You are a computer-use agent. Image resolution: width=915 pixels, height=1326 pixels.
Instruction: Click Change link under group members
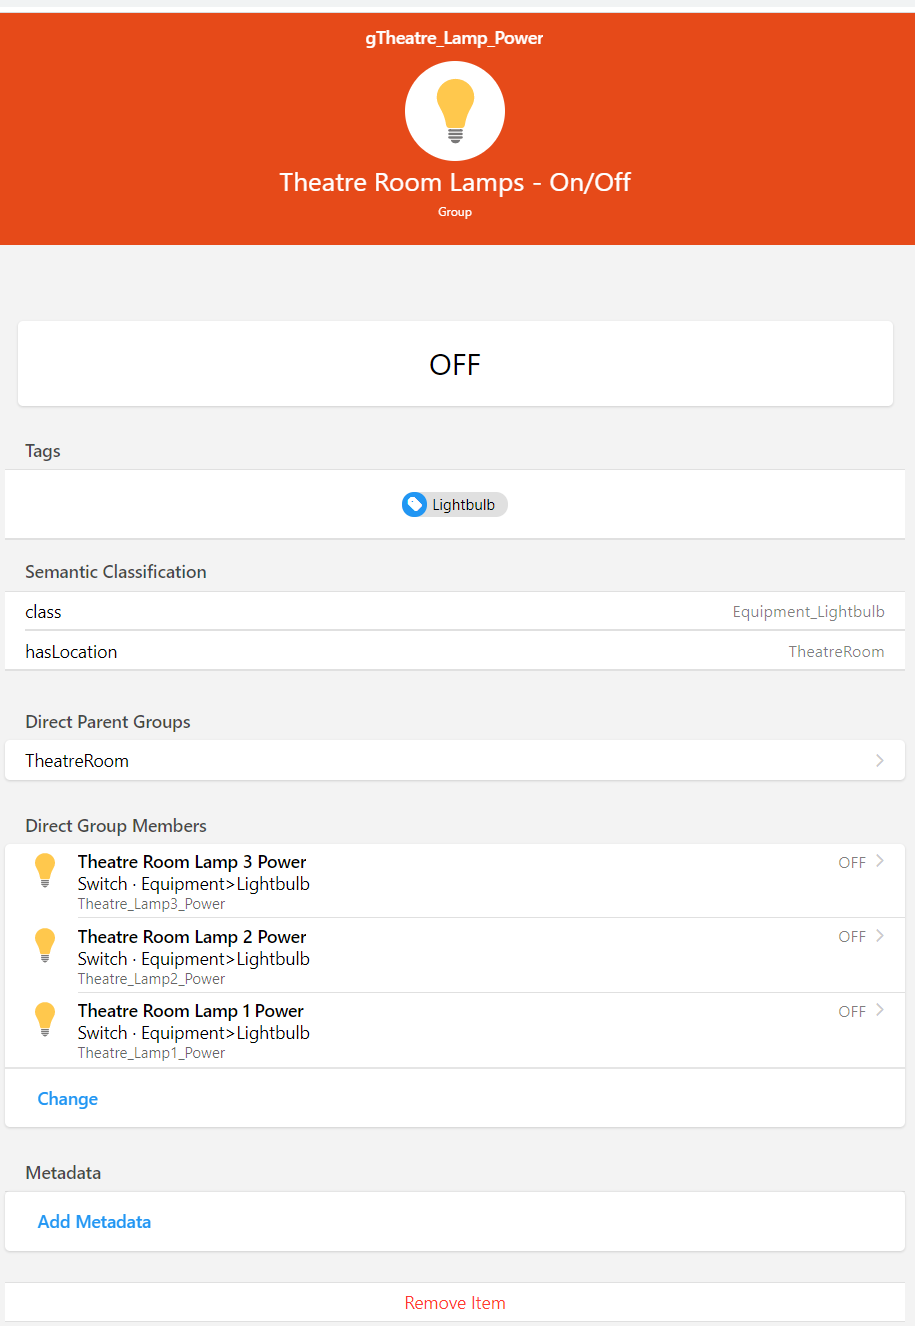click(68, 1099)
